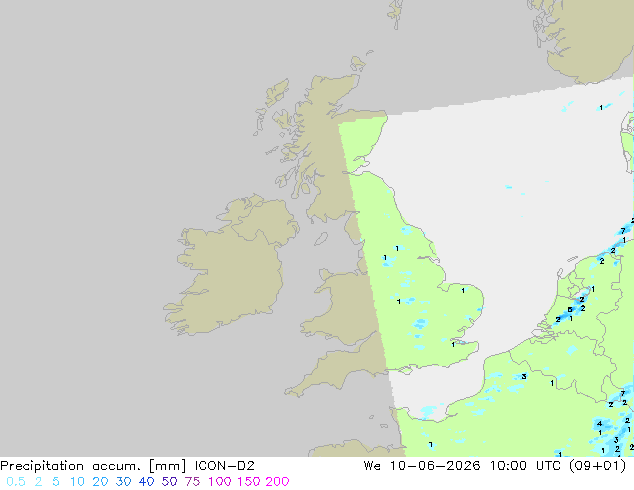The height and width of the screenshot is (490, 634).
Task: Select the 75 mm legend value
Action: pyautogui.click(x=192, y=482)
